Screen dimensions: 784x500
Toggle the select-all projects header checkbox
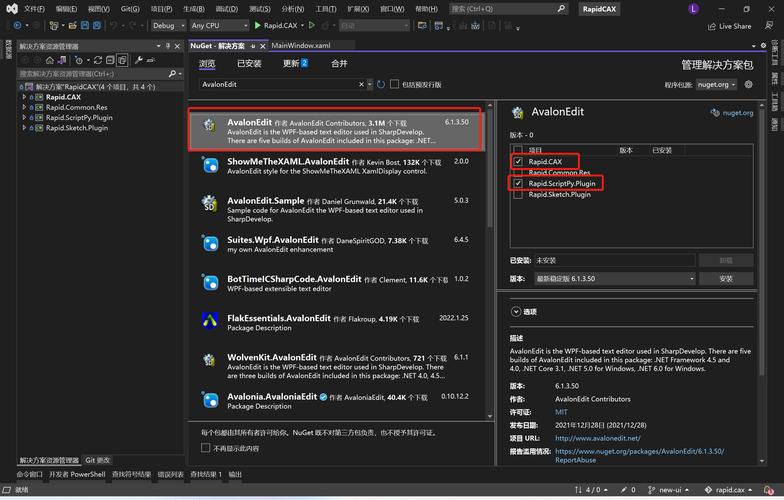click(518, 150)
